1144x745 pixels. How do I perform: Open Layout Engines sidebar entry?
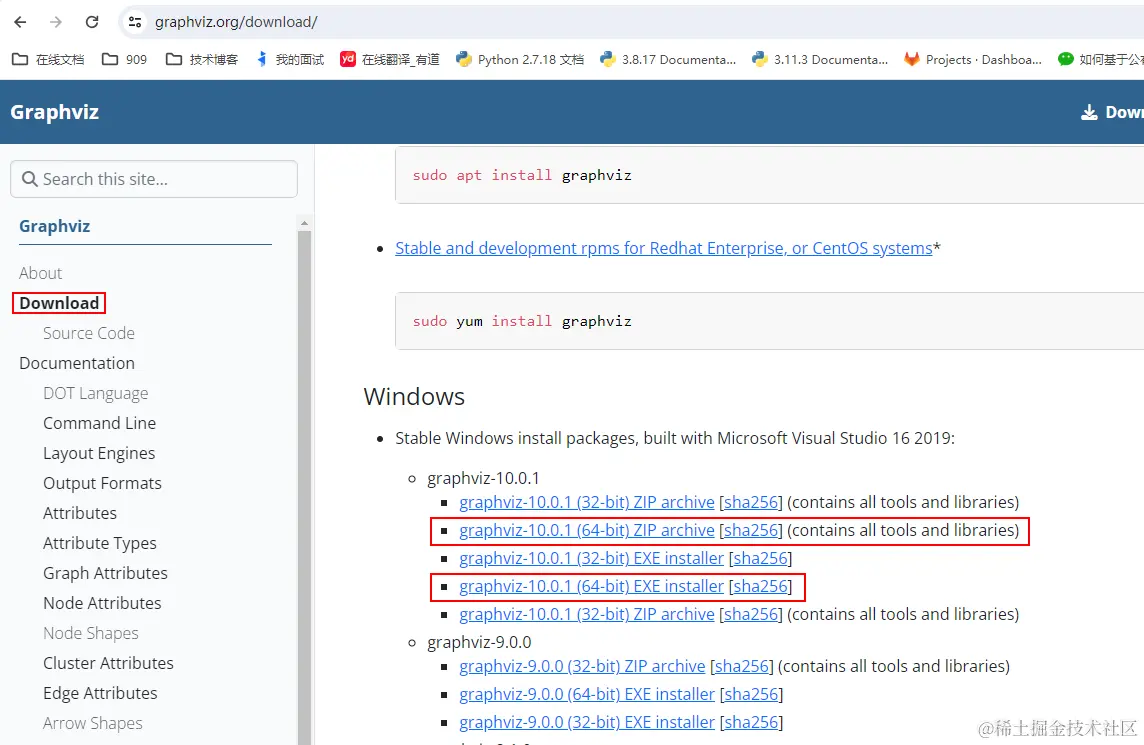(99, 453)
